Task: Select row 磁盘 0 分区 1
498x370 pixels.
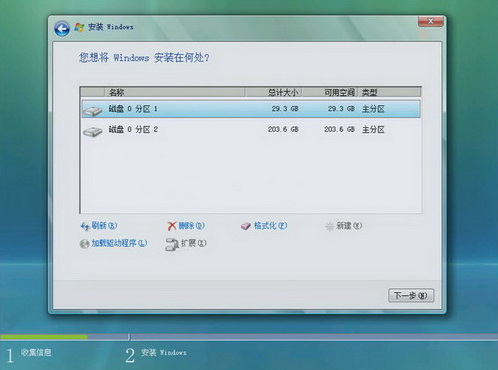Action: [251, 109]
